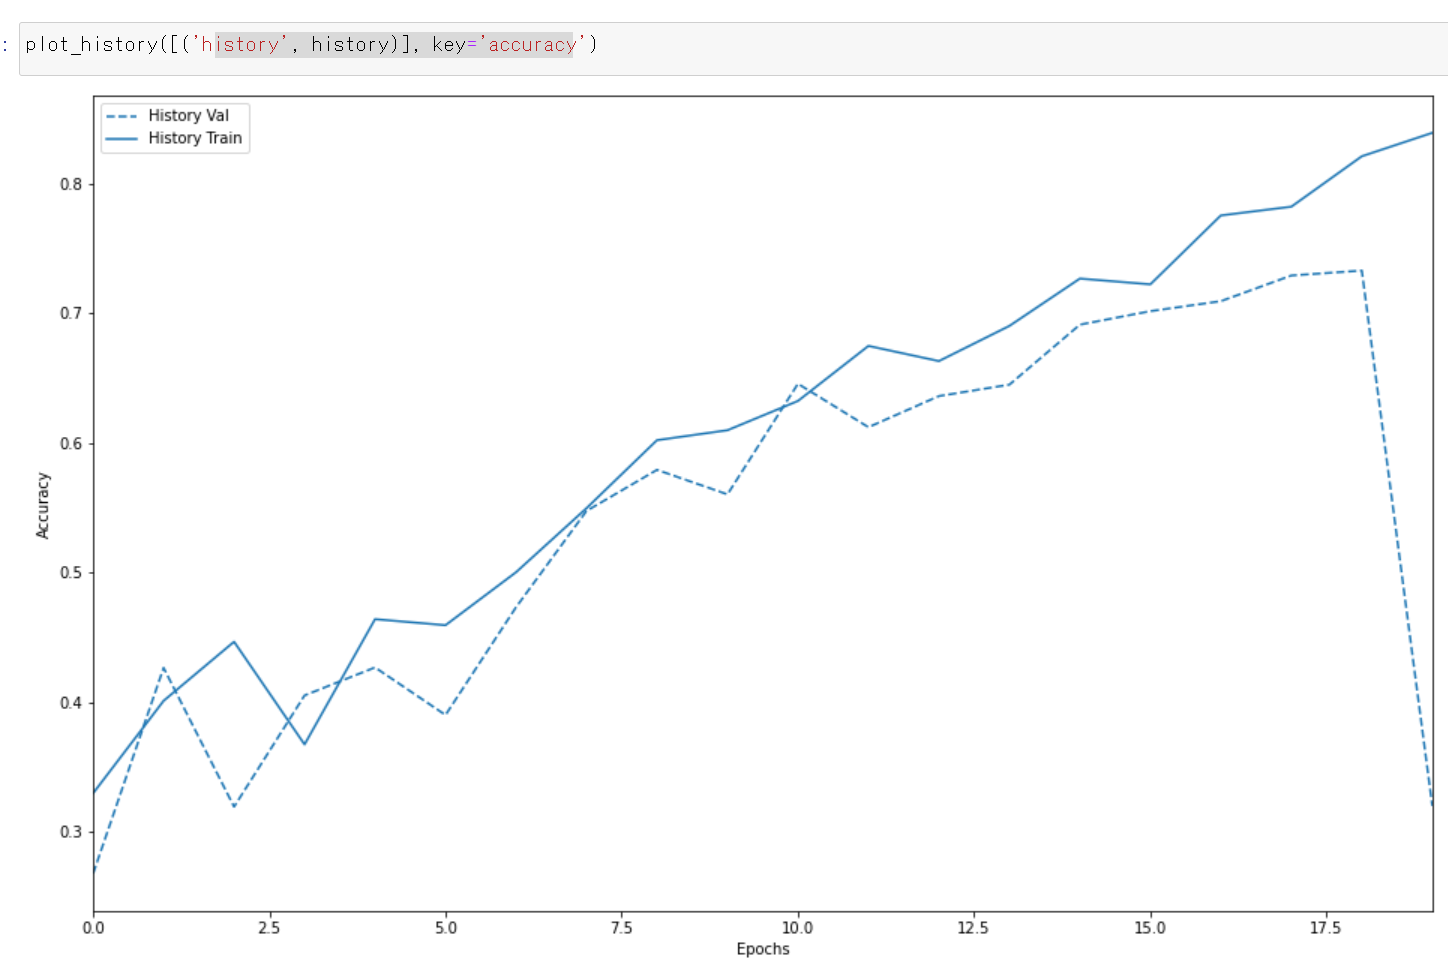This screenshot has width=1448, height=959.
Task: Click the validation curve peak near epoch 18
Action: (x=1361, y=271)
